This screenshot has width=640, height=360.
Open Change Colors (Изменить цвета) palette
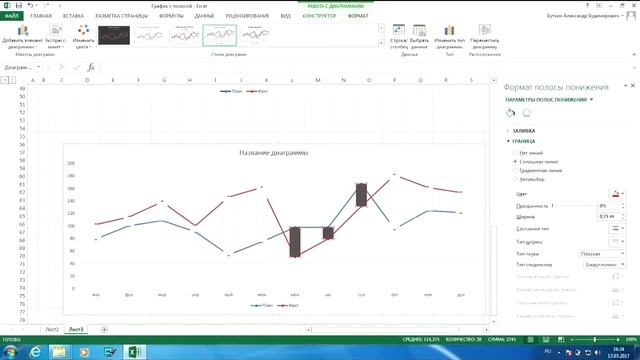(x=83, y=37)
